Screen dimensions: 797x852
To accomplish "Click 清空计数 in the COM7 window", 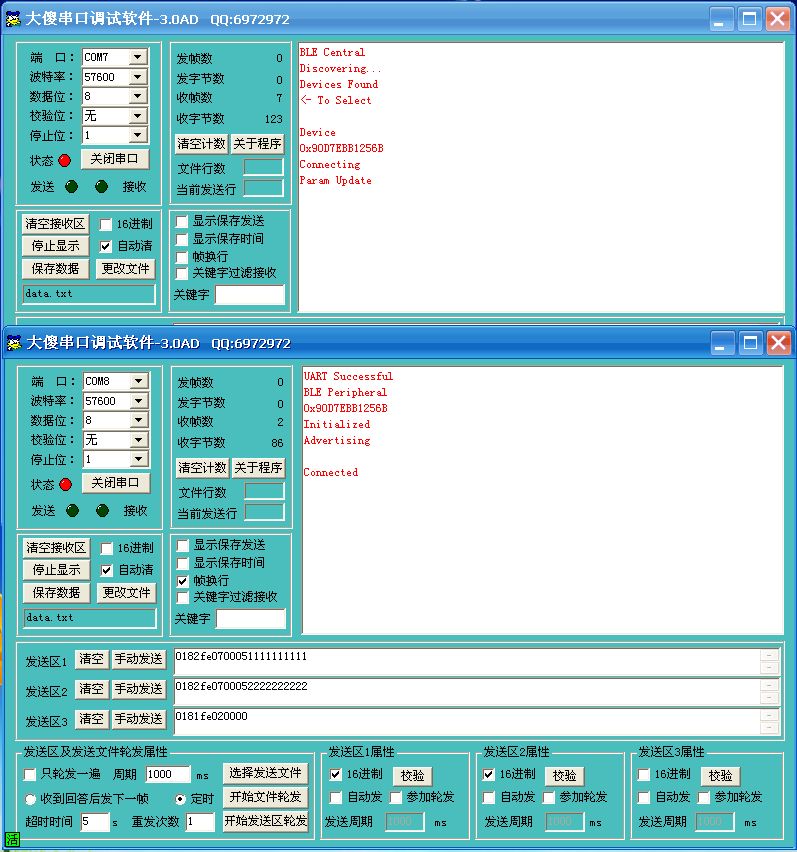I will pos(201,143).
